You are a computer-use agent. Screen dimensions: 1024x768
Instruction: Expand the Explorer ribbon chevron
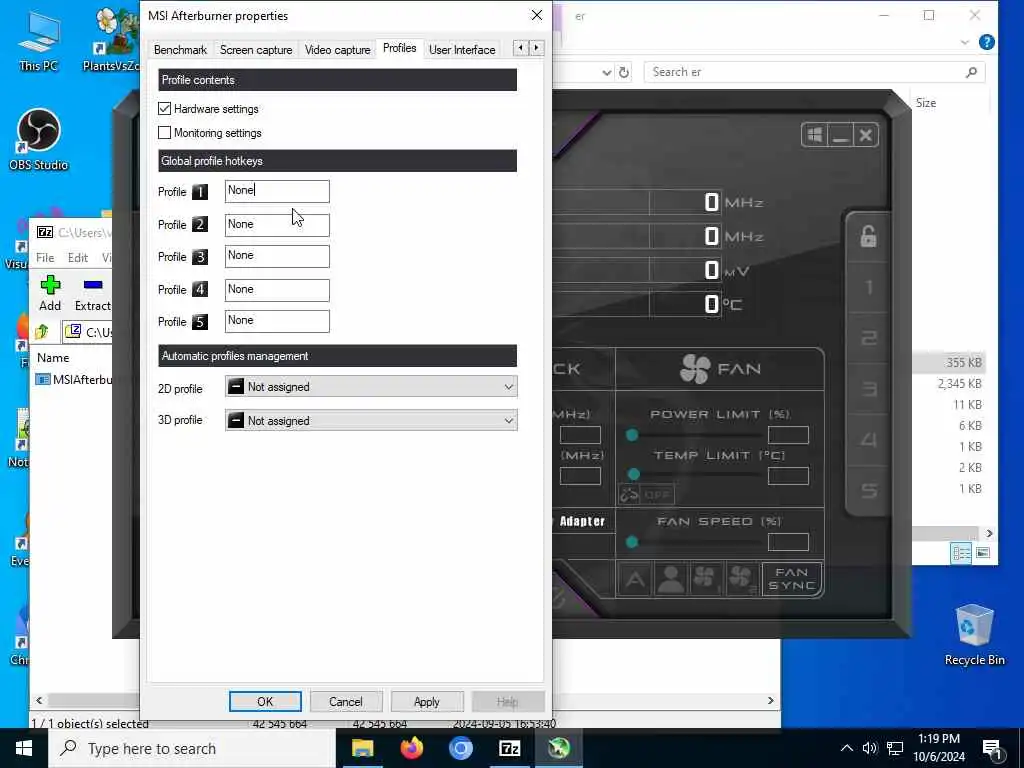tap(965, 42)
